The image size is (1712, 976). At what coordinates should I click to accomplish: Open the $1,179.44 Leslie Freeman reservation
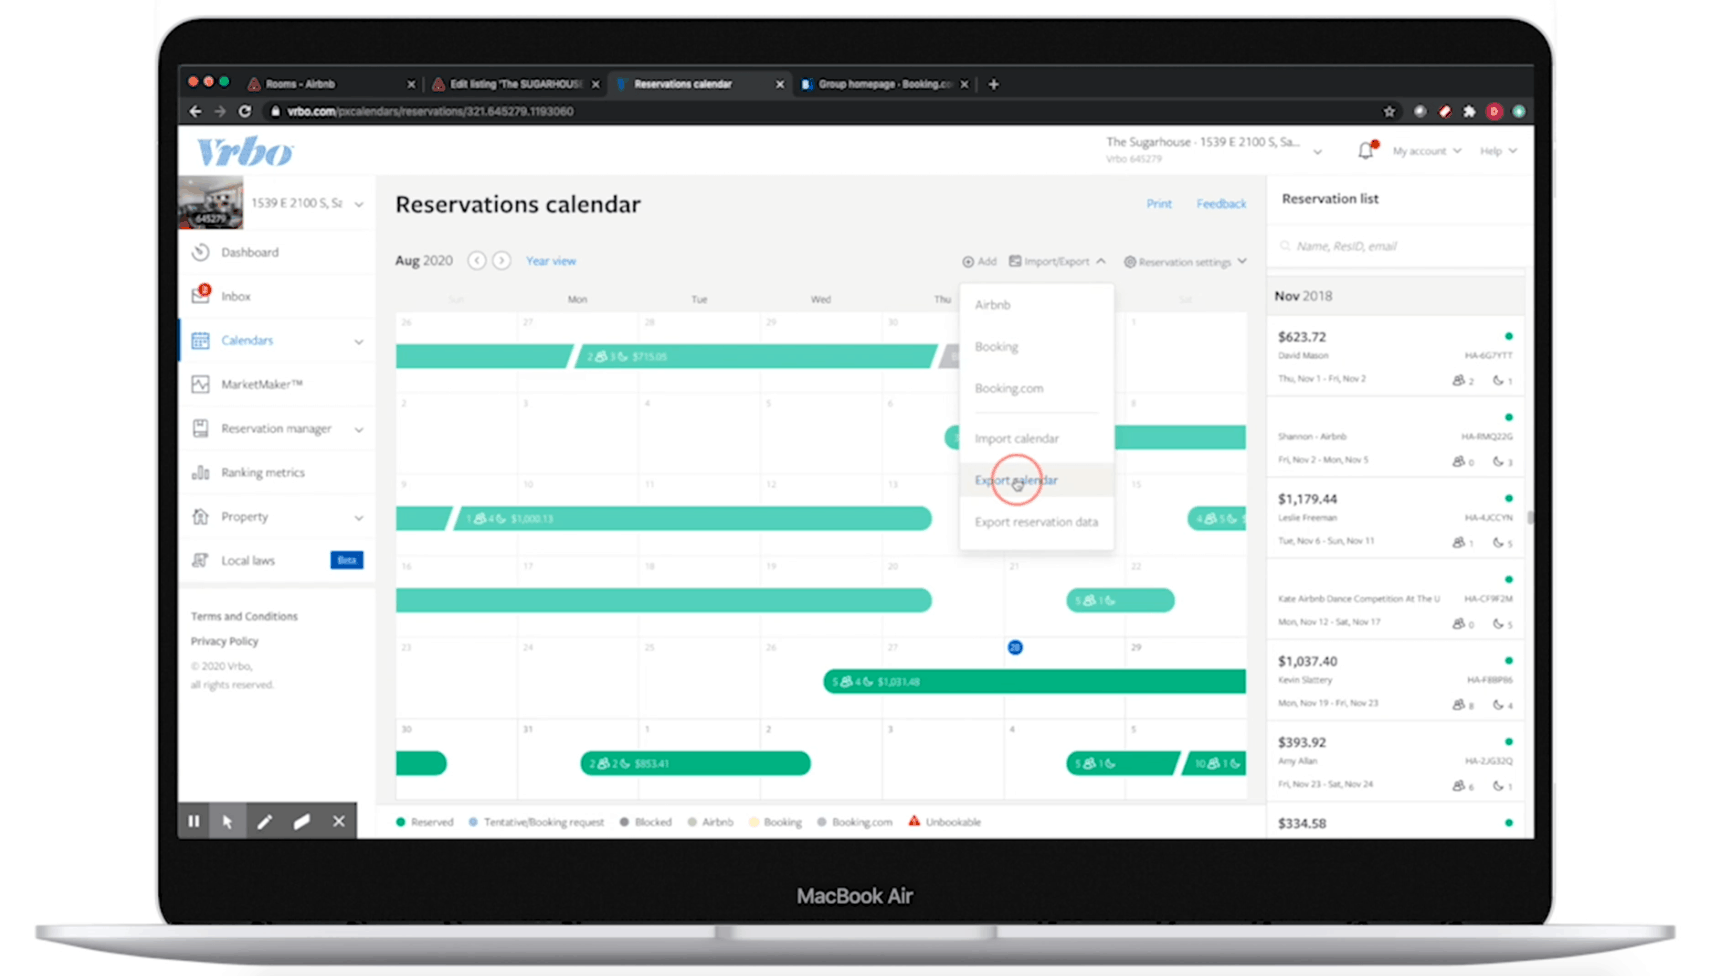point(1395,520)
